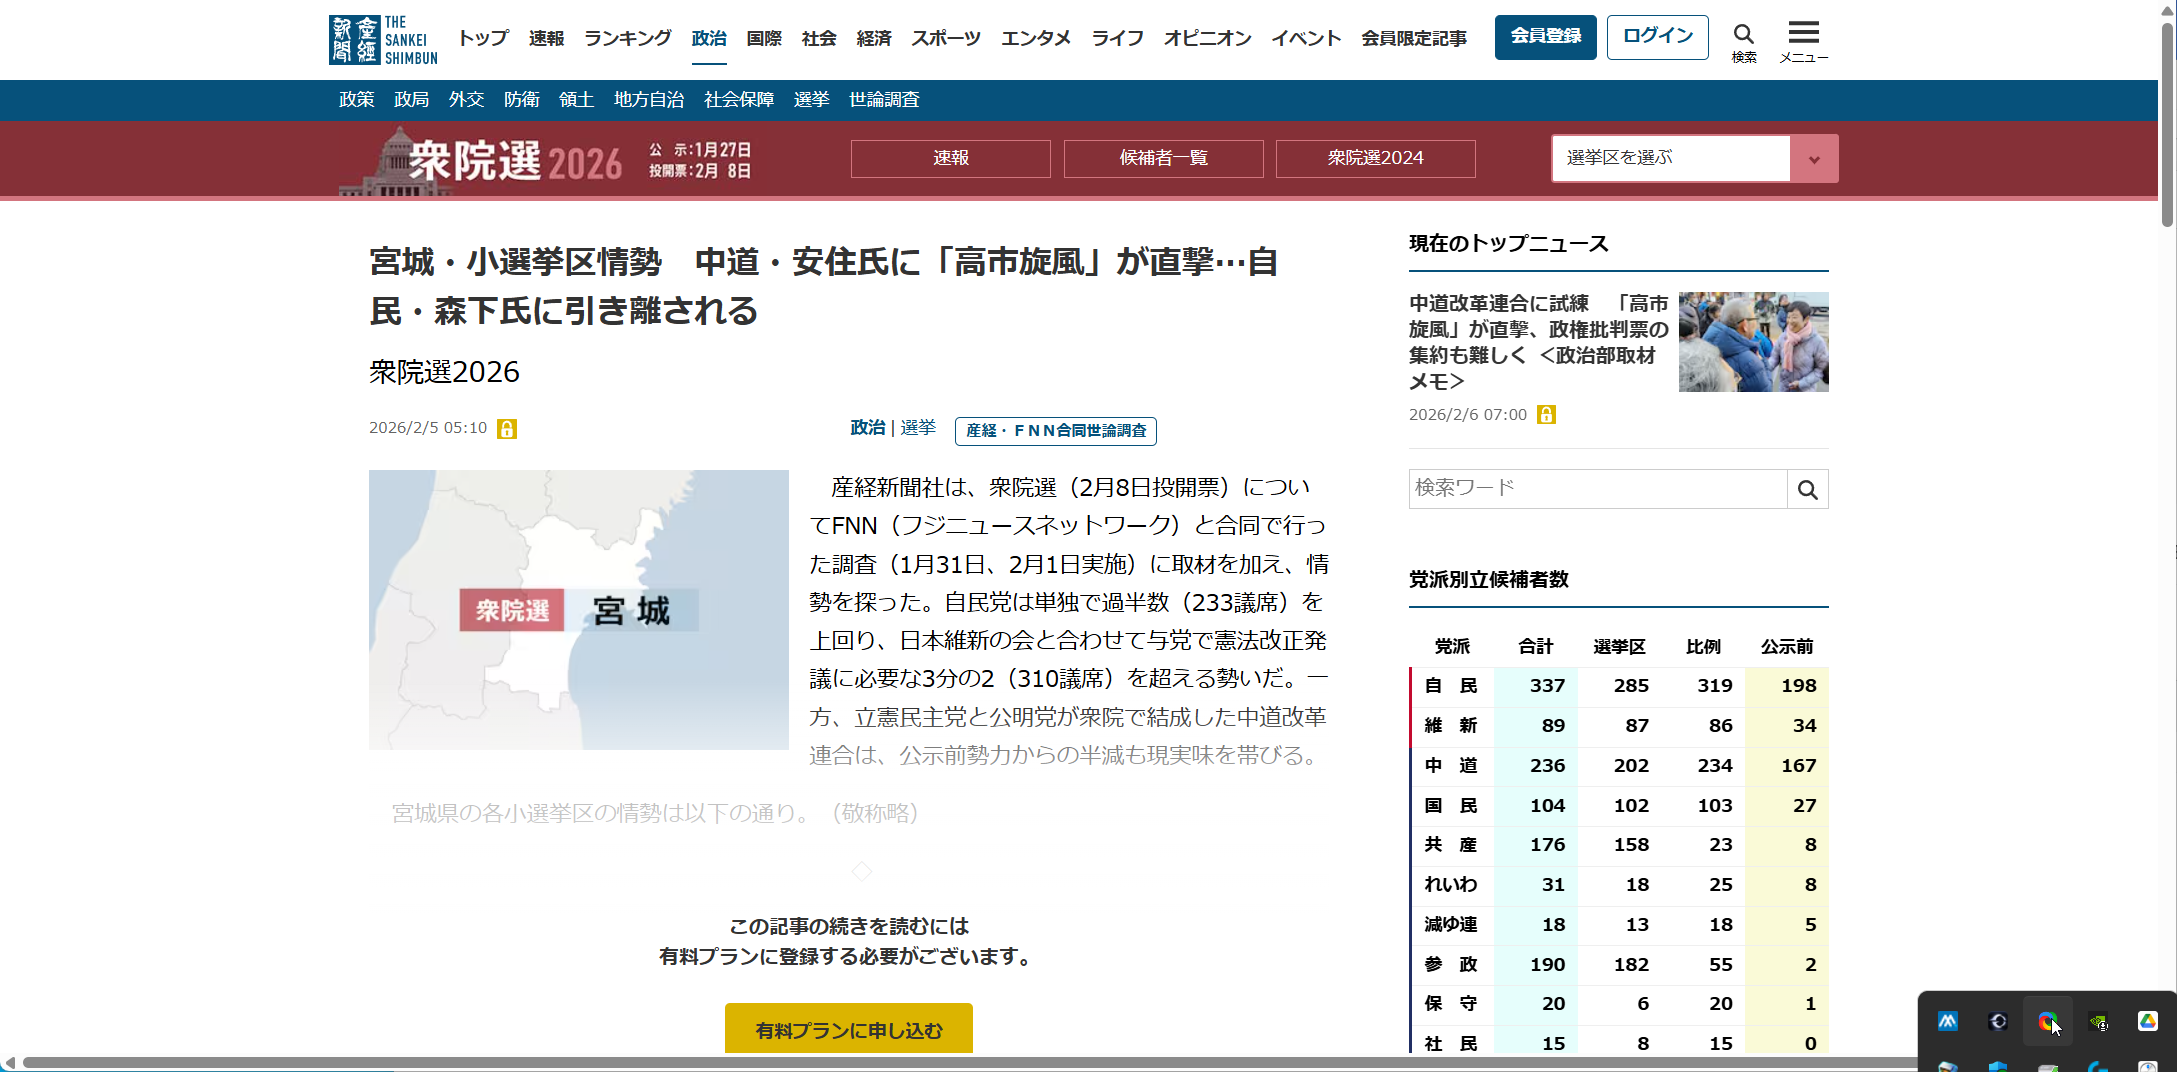Expand the 選挙区を選ぶ dropdown

tap(1695, 158)
